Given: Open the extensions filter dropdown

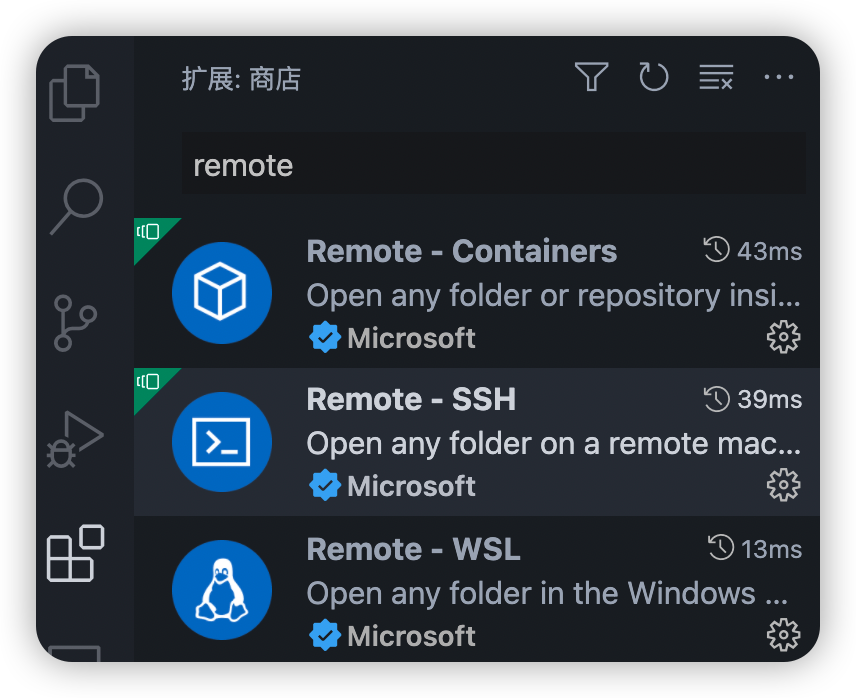Looking at the screenshot, I should (x=591, y=77).
